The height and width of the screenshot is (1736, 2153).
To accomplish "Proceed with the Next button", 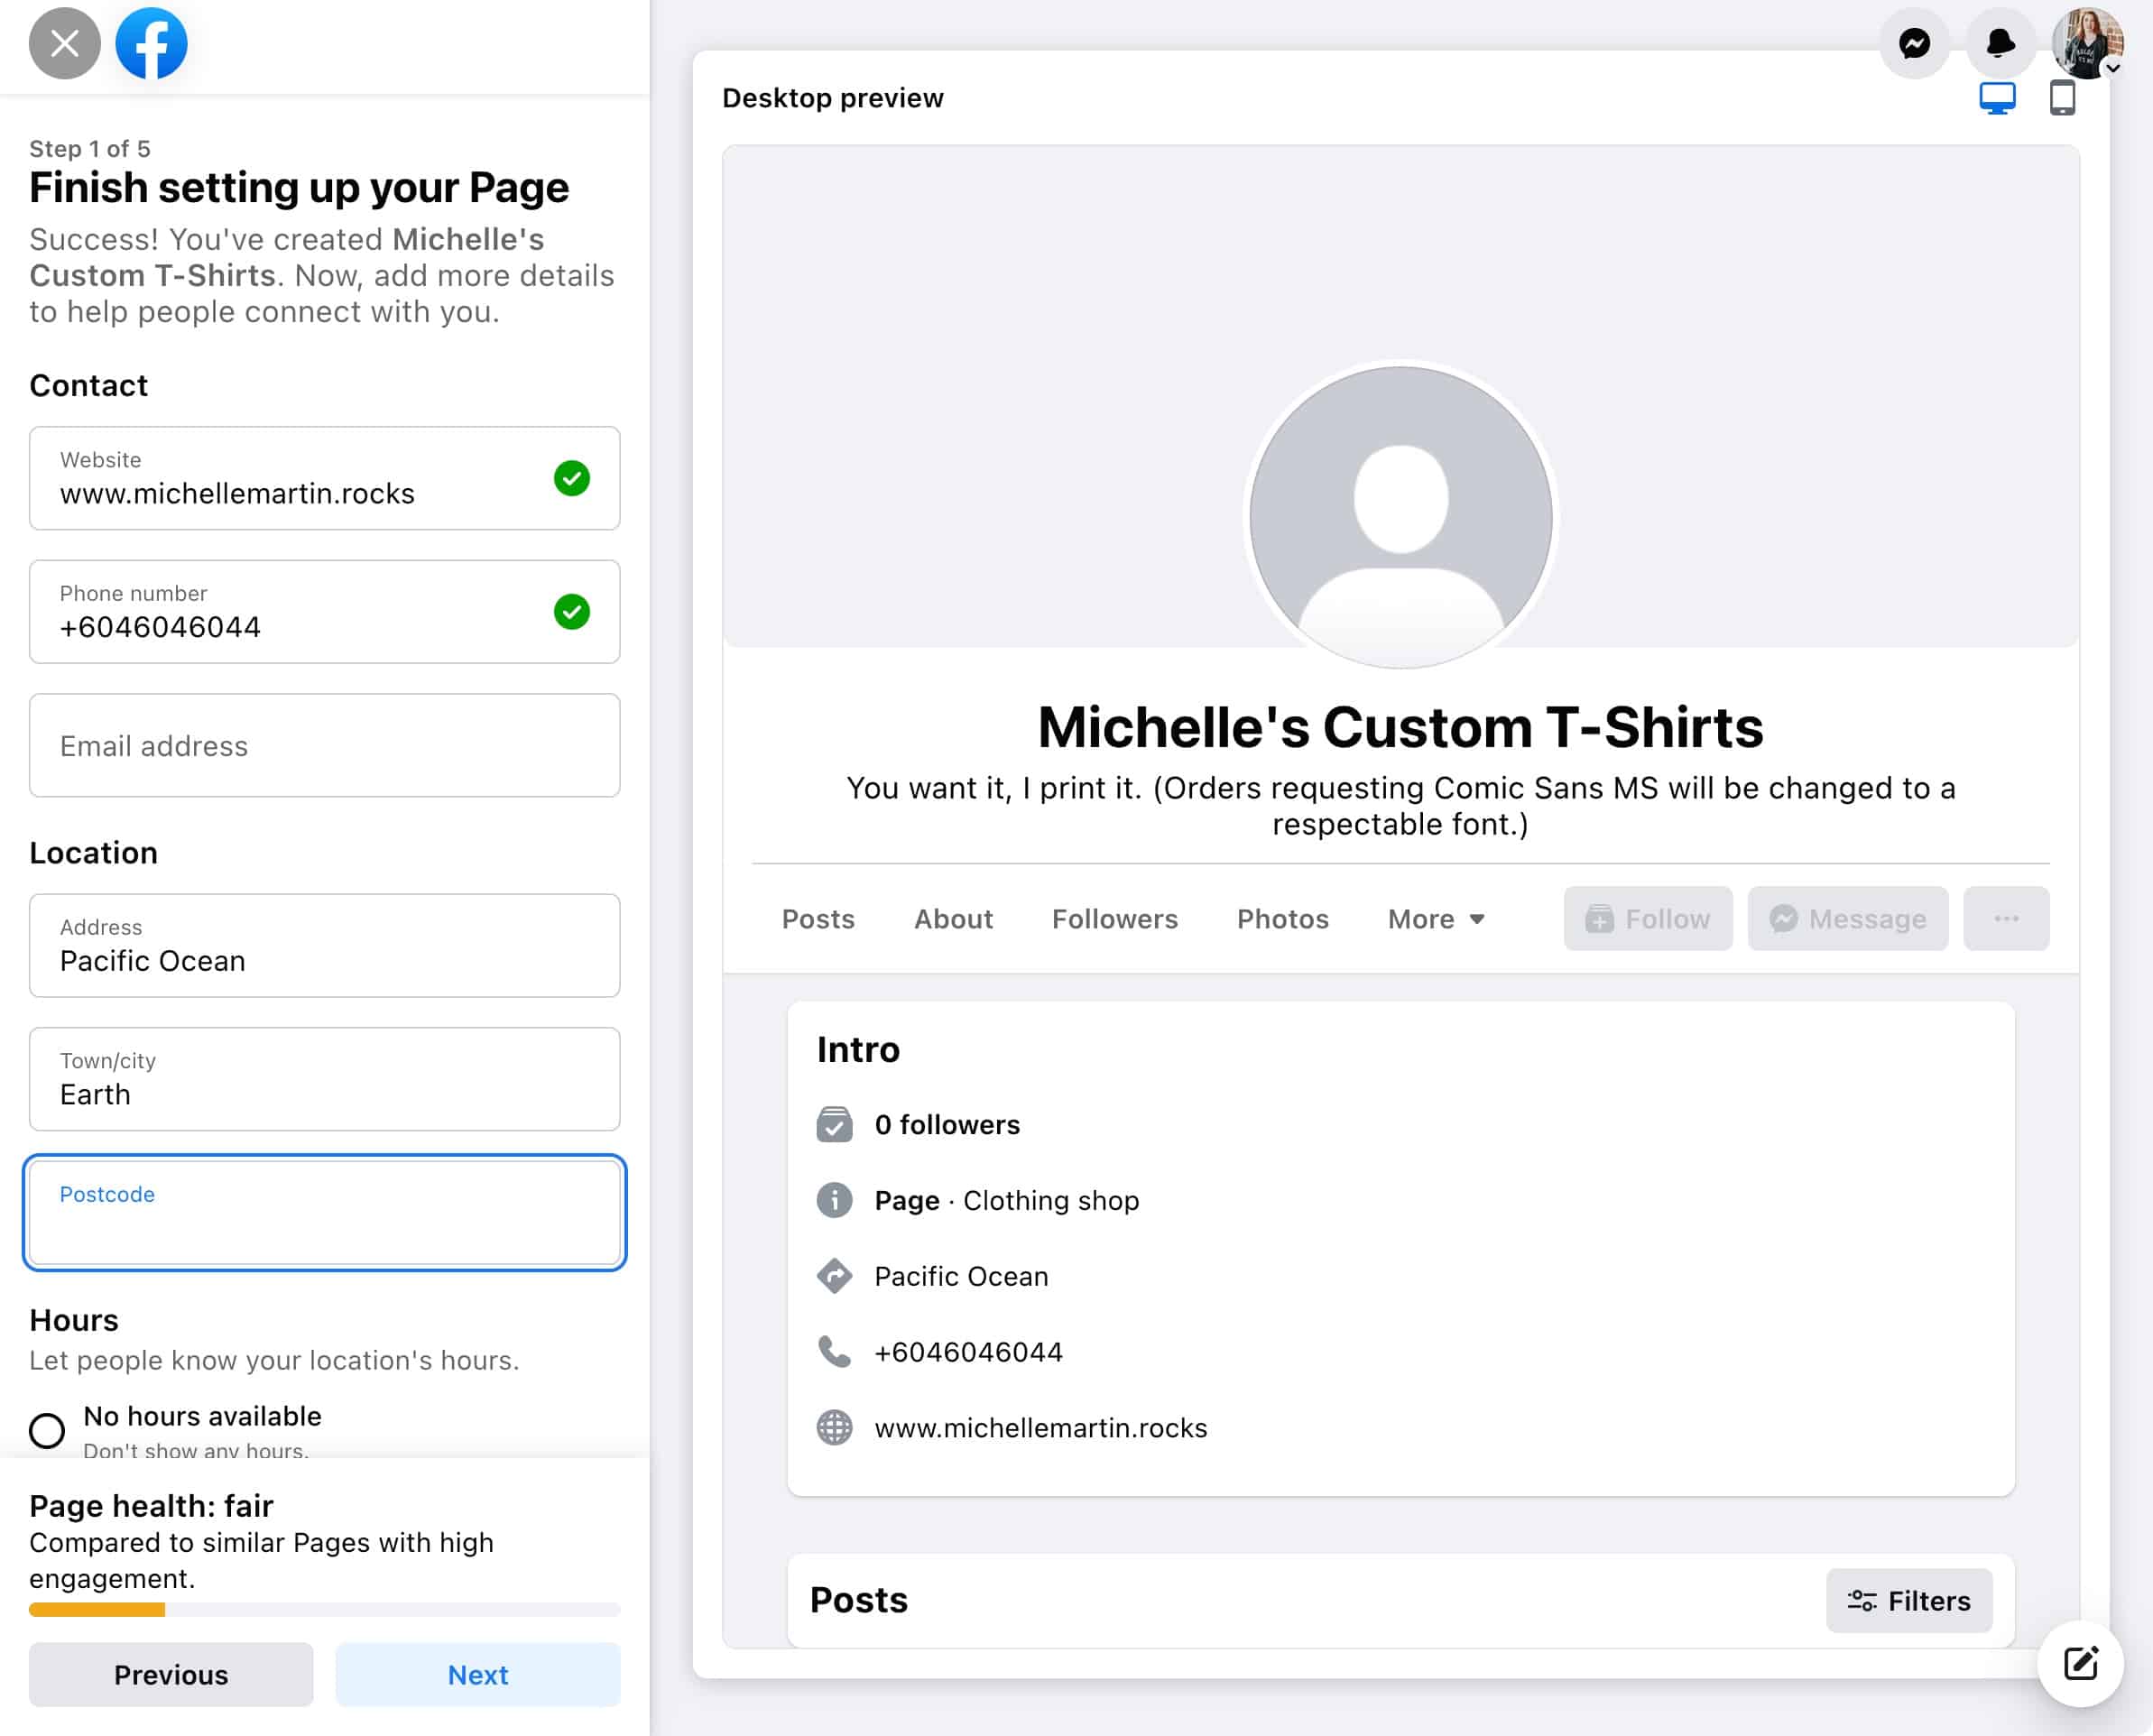I will coord(478,1675).
